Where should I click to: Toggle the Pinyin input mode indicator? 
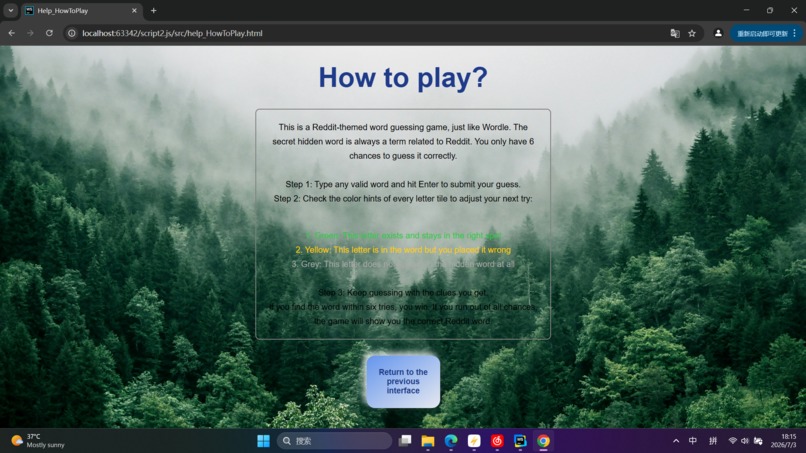(713, 441)
